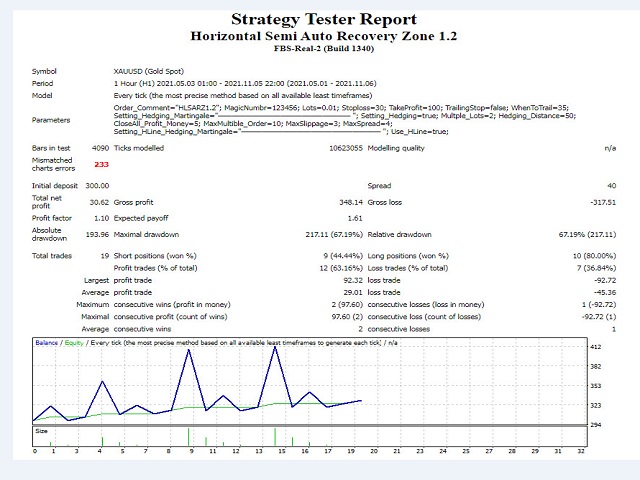The image size is (640, 480).
Task: Click the tall green size bar at trade 9
Action: pos(189,437)
